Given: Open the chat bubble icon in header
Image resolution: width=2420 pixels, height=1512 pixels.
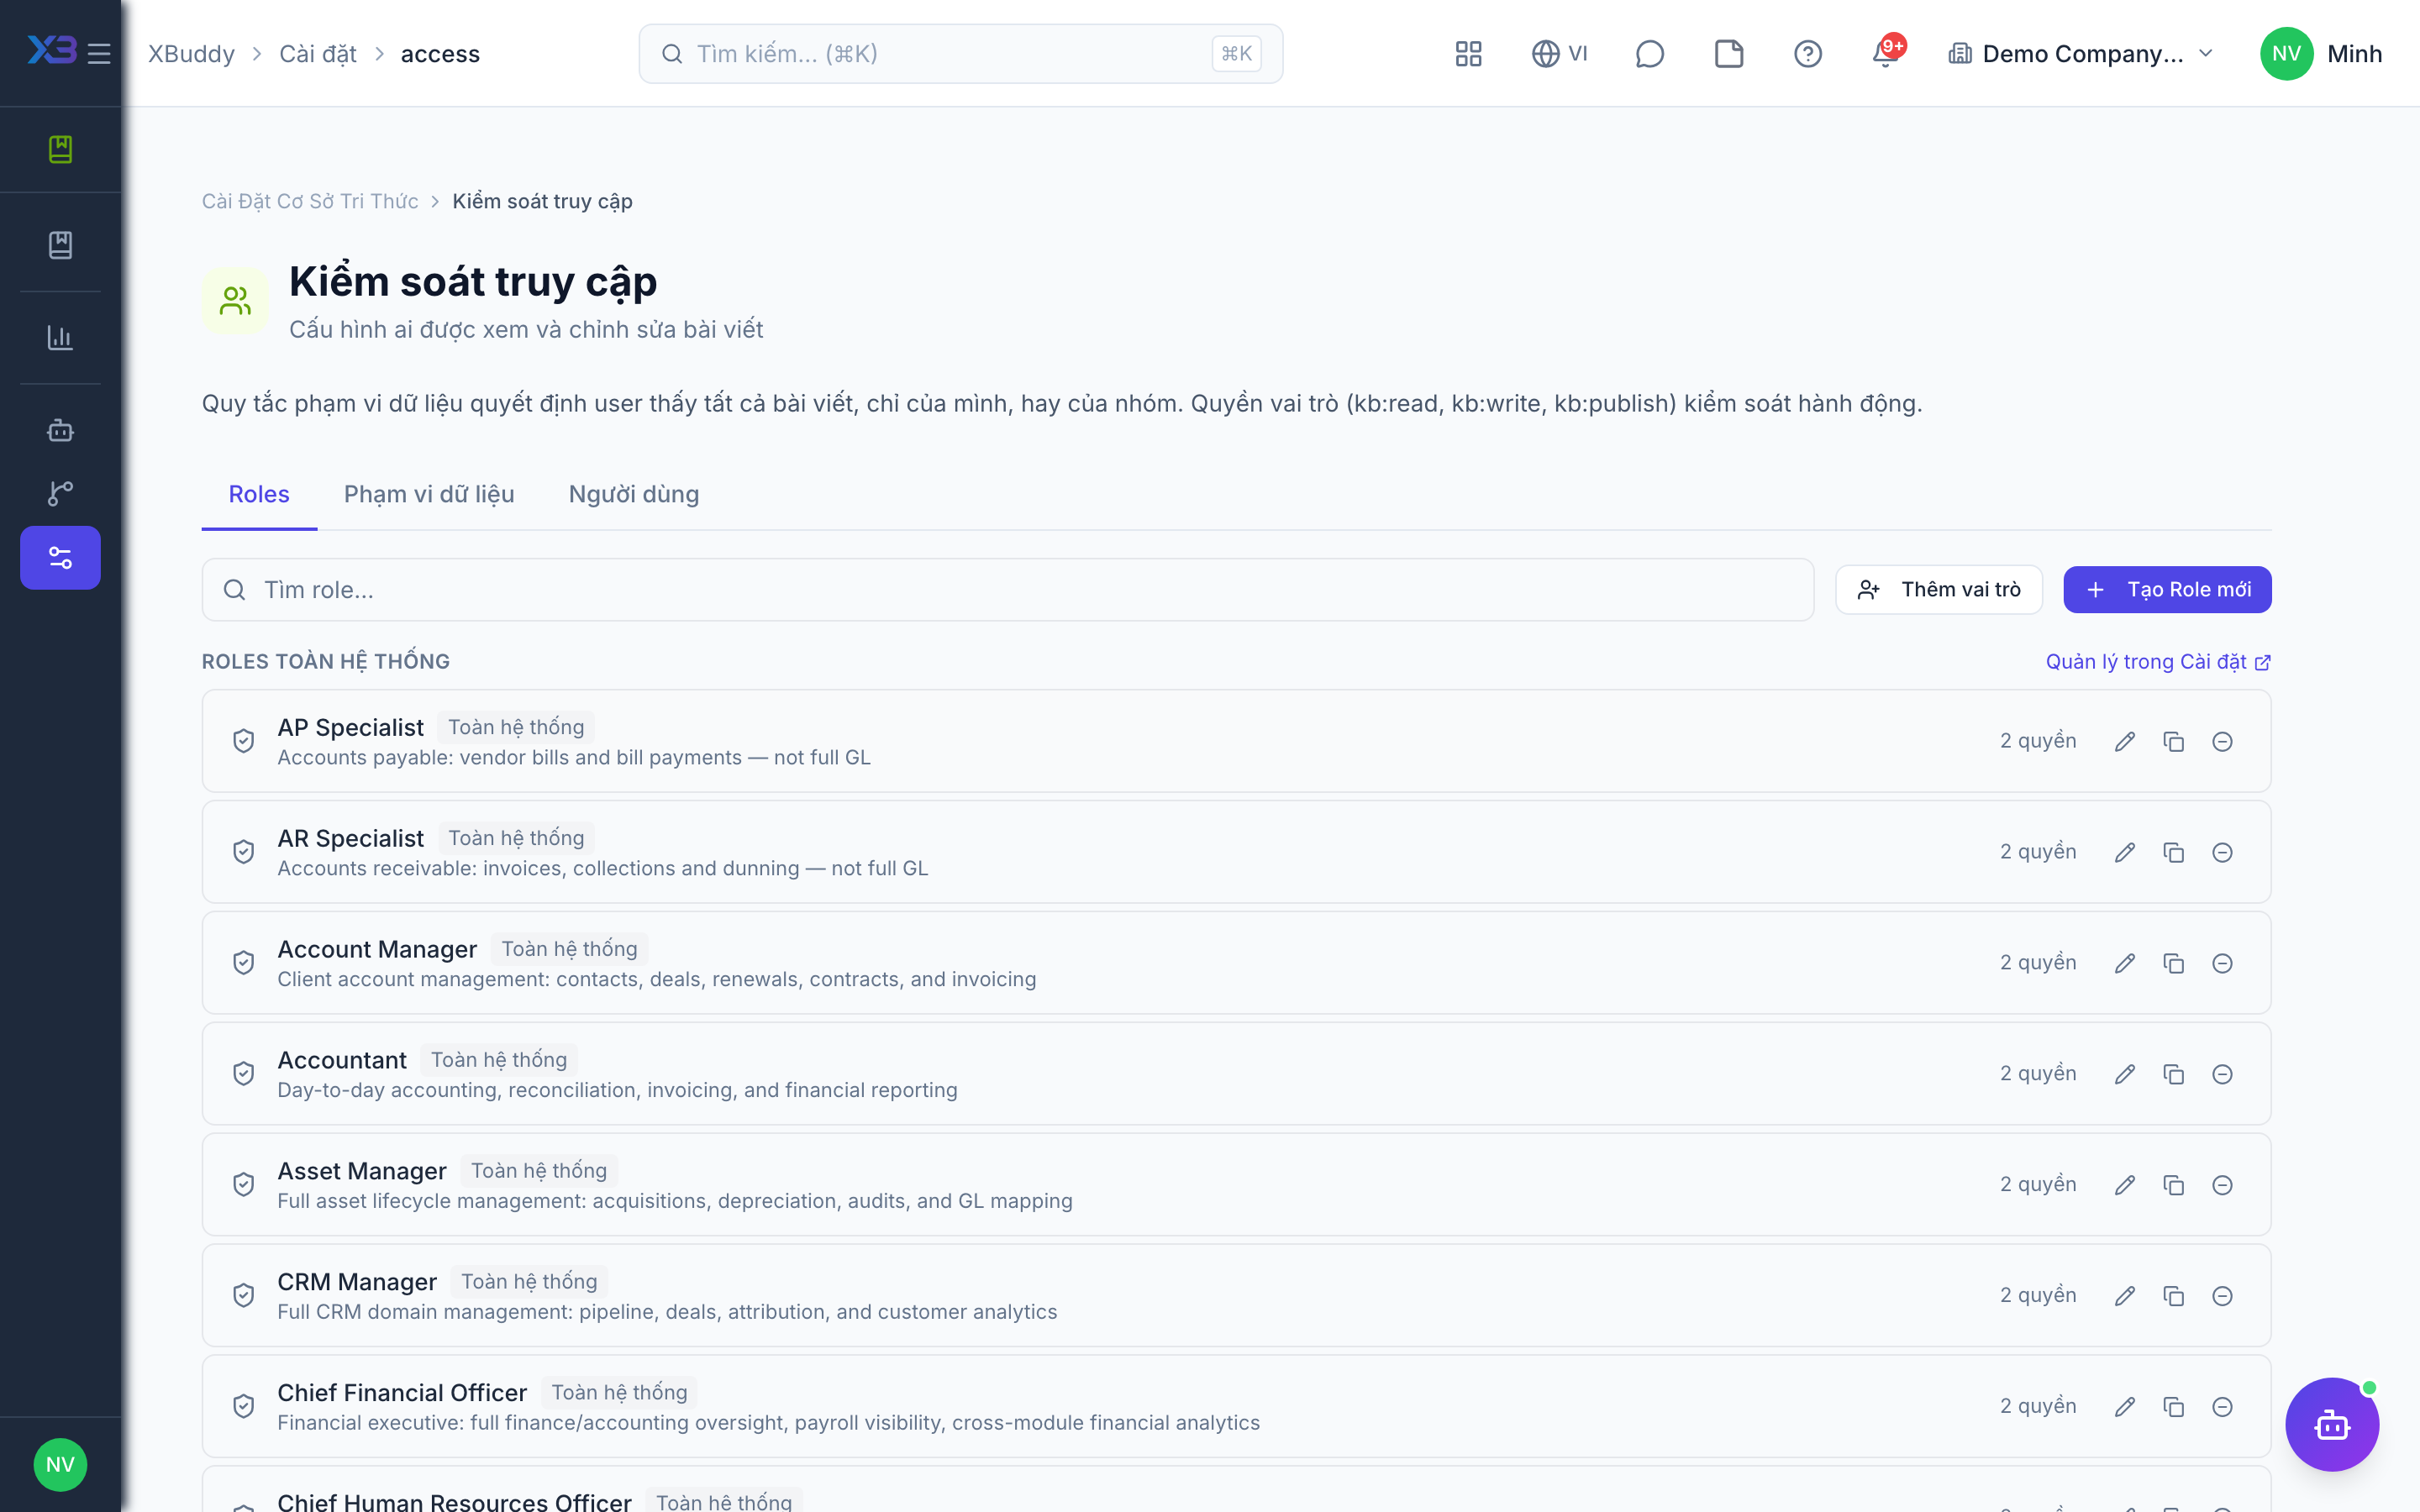Looking at the screenshot, I should pos(1649,54).
